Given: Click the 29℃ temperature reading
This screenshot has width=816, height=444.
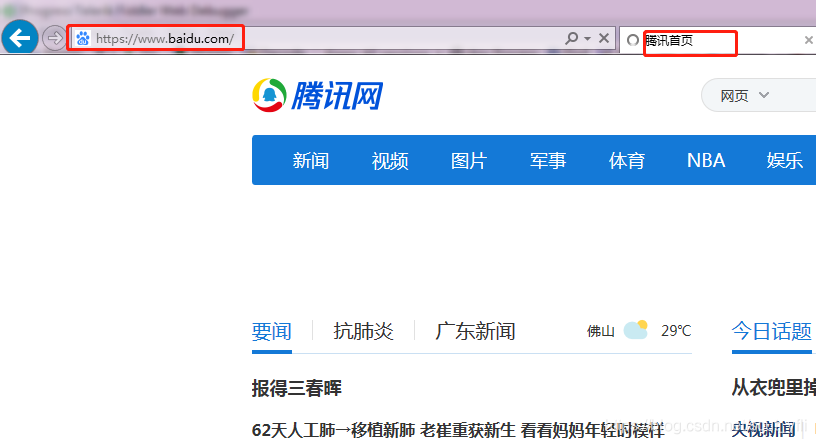Looking at the screenshot, I should pos(676,331).
